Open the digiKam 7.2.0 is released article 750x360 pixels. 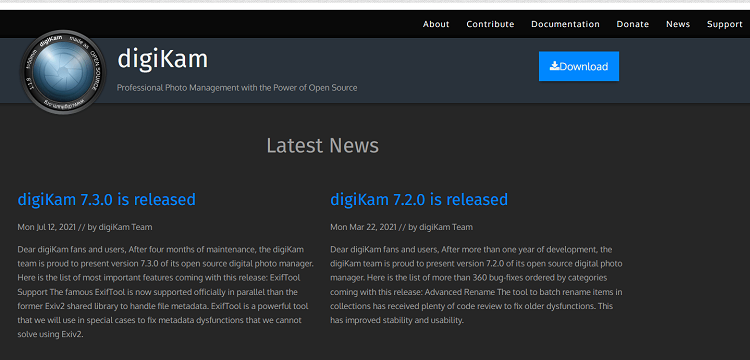pos(419,199)
